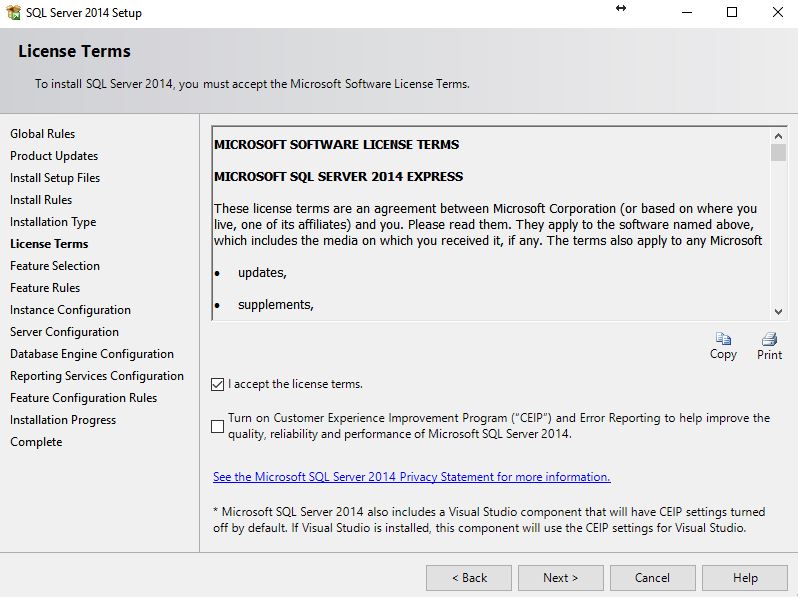
Task: Select the Instance Configuration step
Action: point(70,310)
